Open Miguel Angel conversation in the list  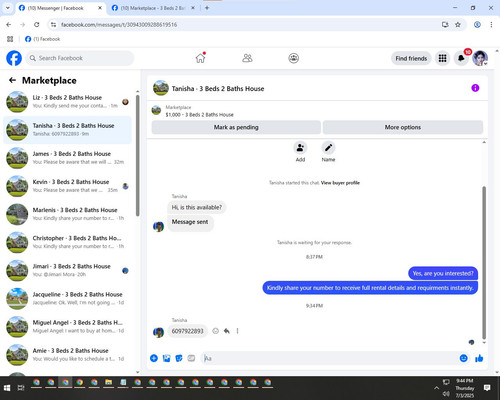pyautogui.click(x=67, y=327)
